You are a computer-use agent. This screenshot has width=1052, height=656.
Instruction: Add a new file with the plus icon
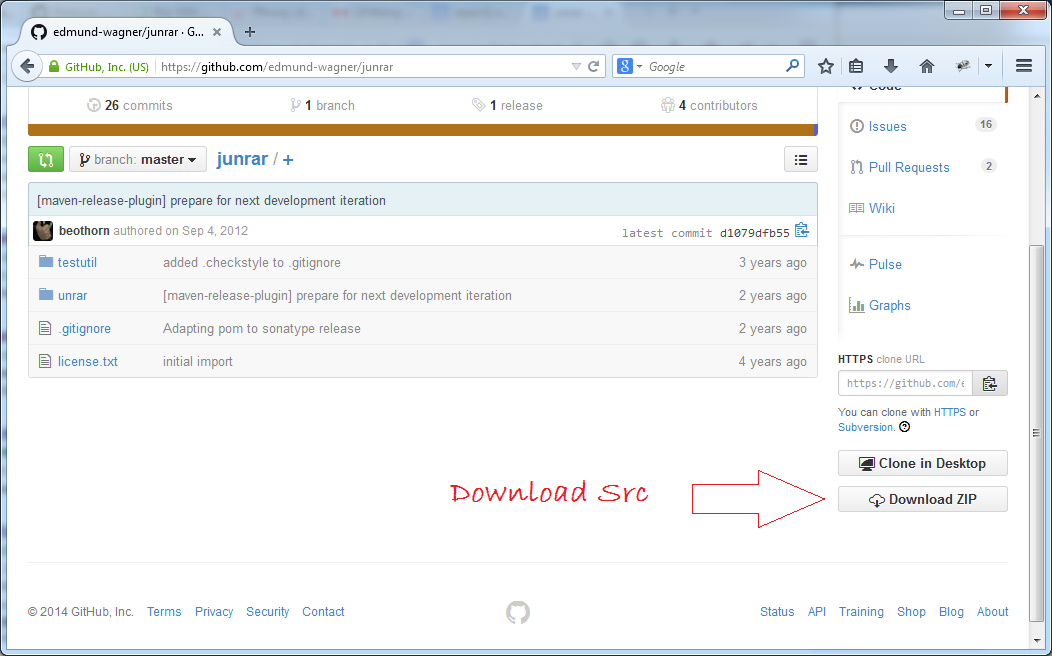click(288, 160)
